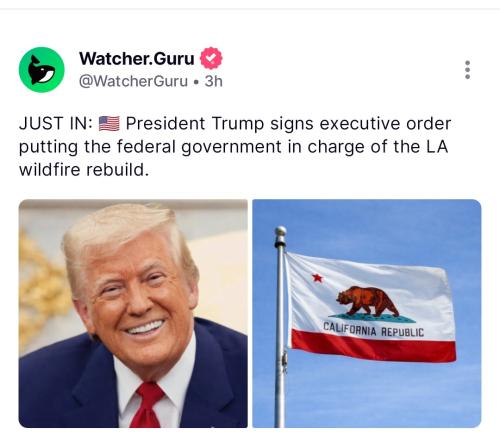View the smiling man in suit photo
The width and height of the screenshot is (500, 447).
point(133,313)
